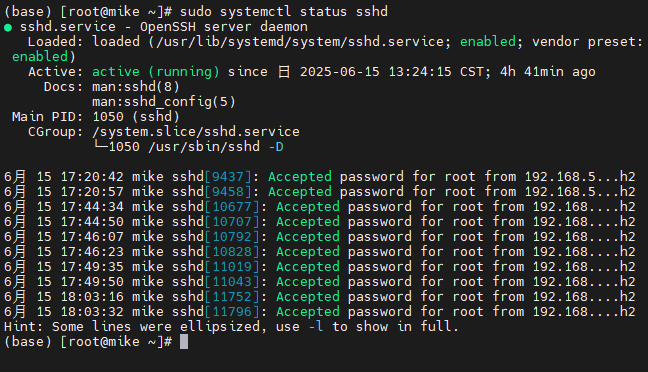Click the PID 9458 log entry

pos(228,192)
